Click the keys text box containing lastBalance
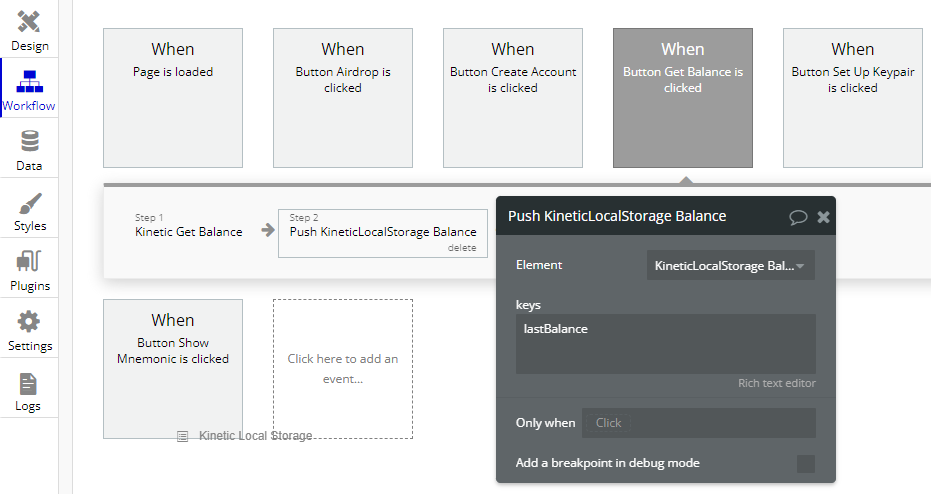Image resolution: width=931 pixels, height=494 pixels. [x=665, y=344]
